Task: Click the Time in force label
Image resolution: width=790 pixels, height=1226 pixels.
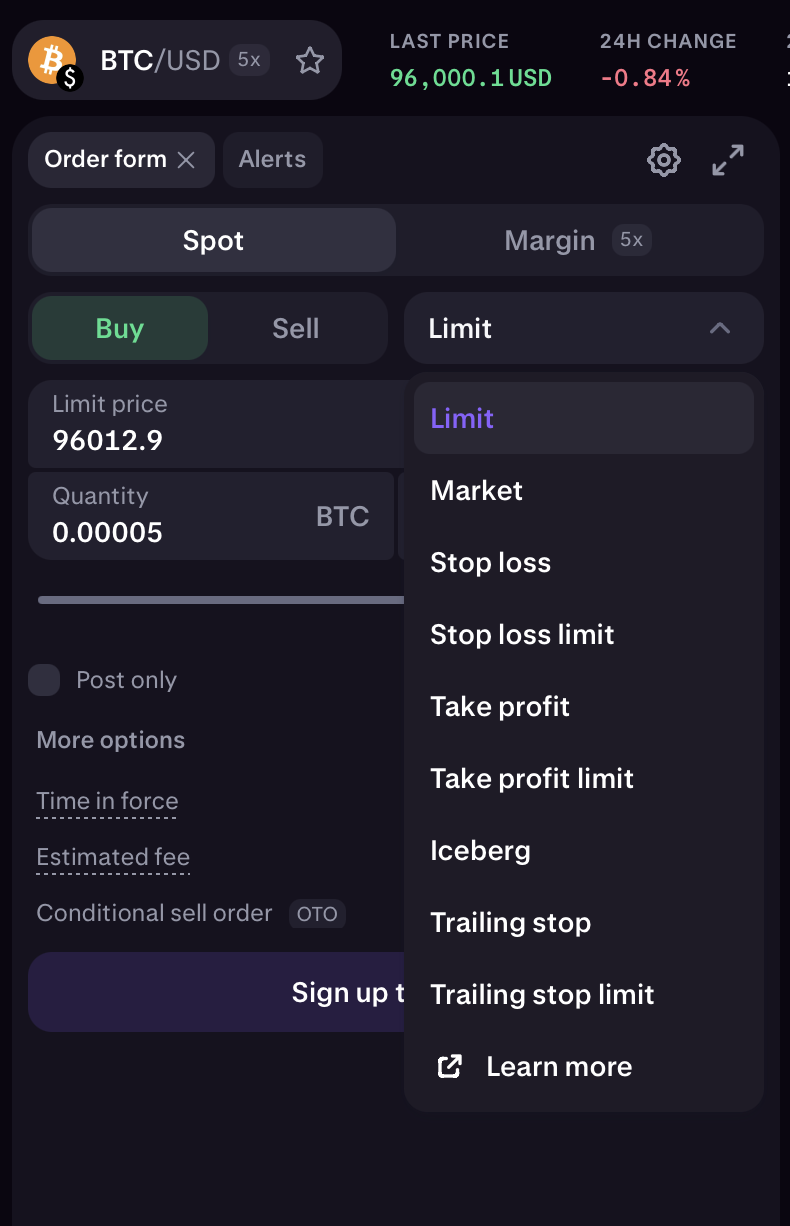Action: (107, 802)
